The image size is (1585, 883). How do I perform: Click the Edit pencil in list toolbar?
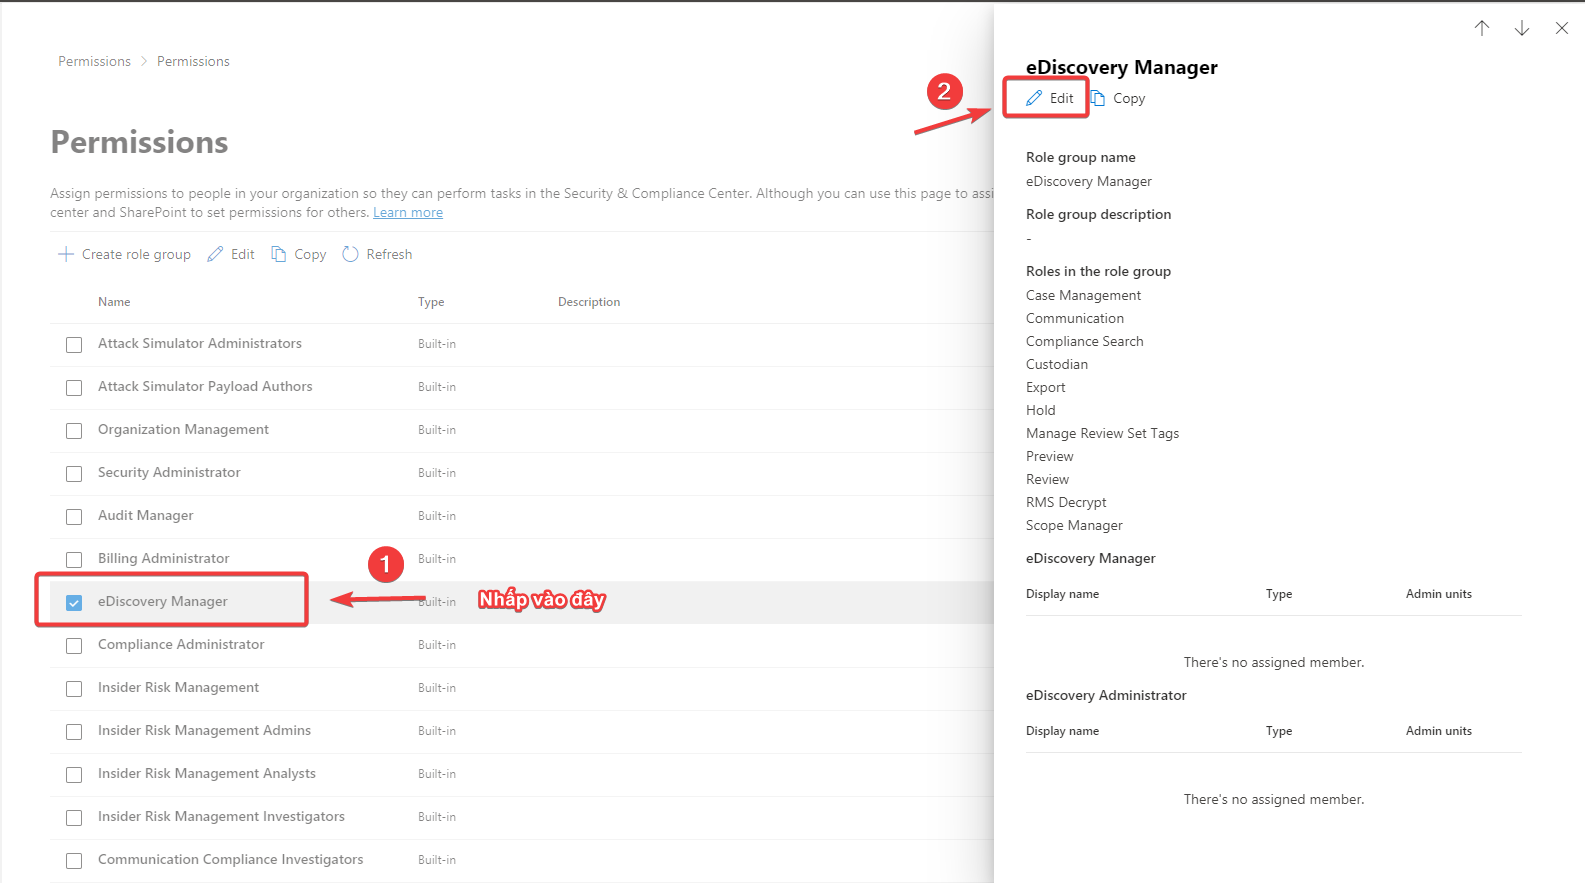(215, 254)
